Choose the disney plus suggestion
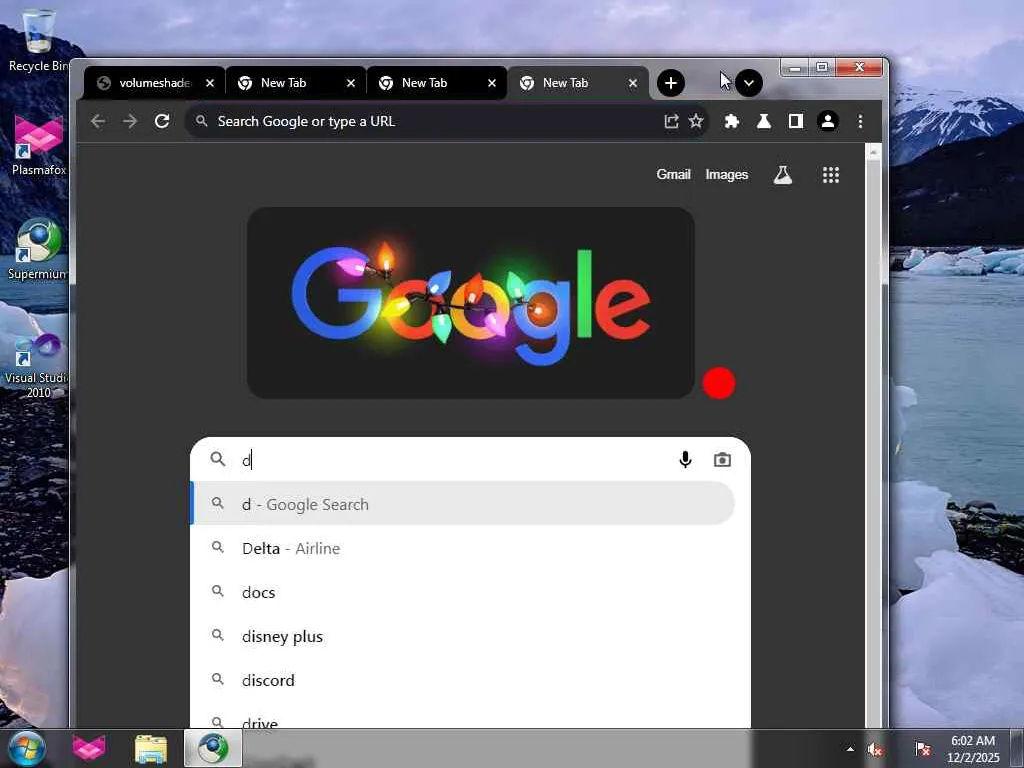Image resolution: width=1024 pixels, height=768 pixels. (x=462, y=636)
